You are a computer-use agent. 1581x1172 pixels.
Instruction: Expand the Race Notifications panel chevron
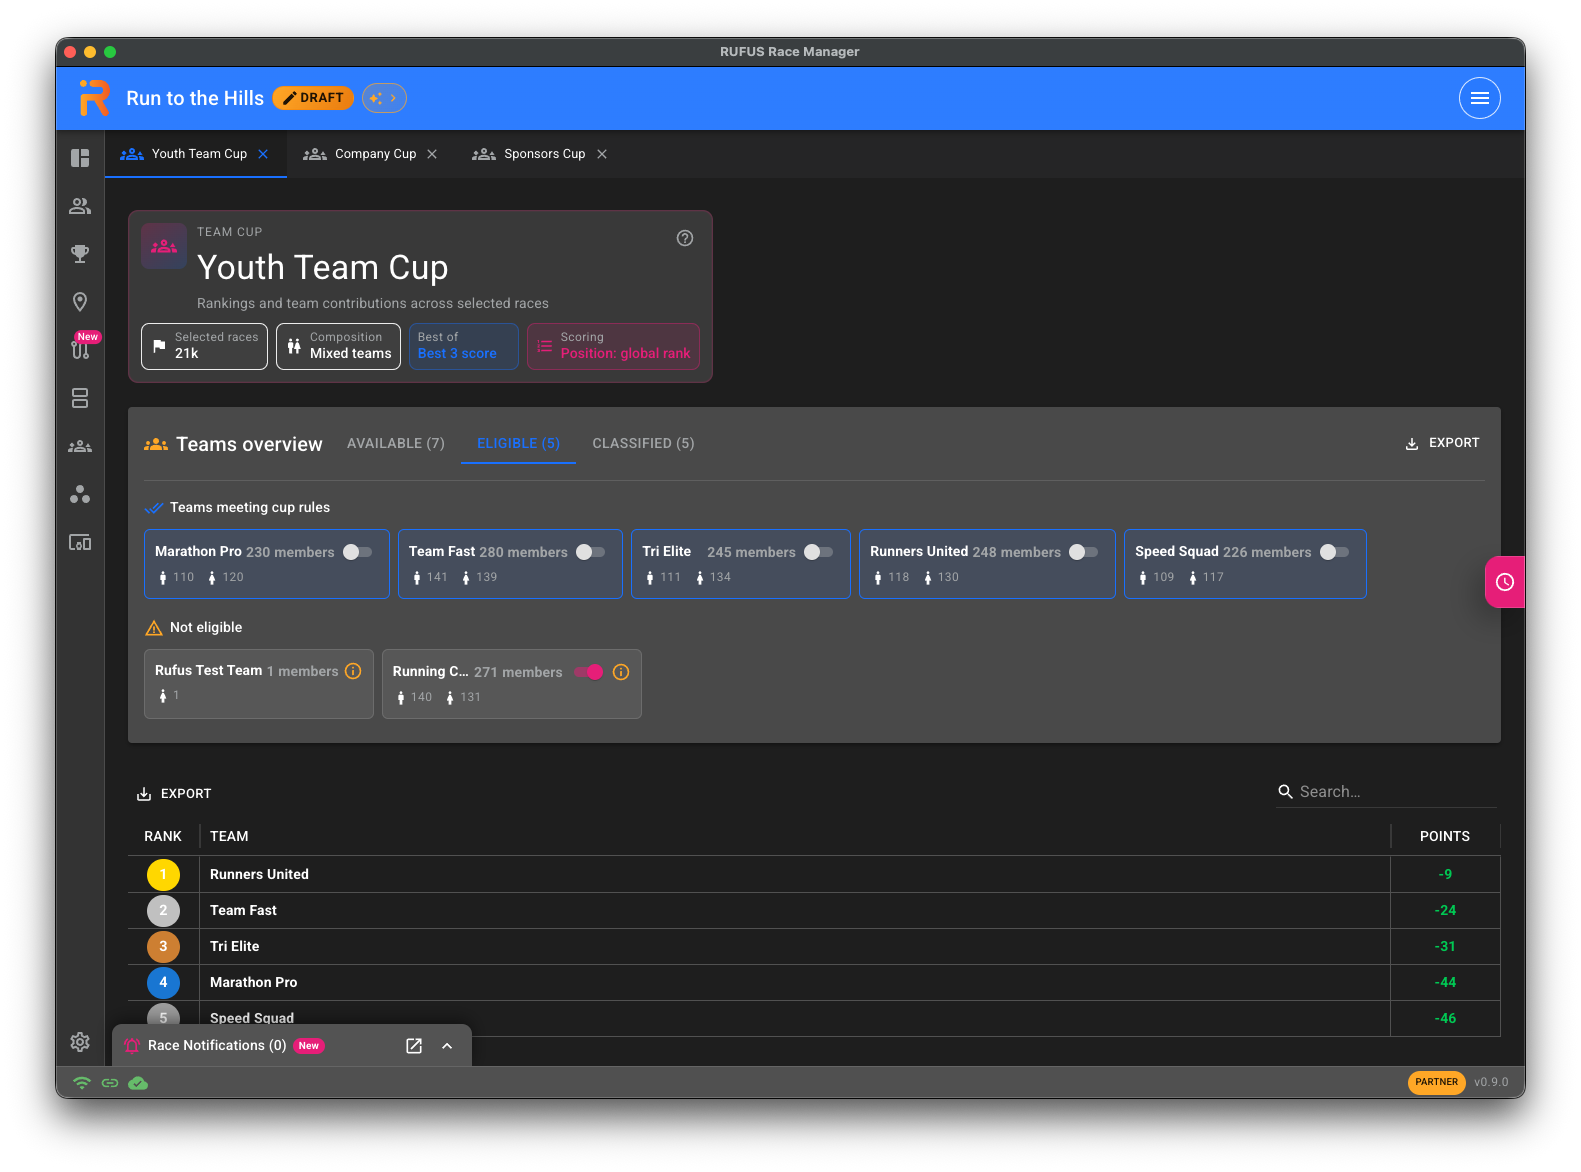pos(447,1046)
